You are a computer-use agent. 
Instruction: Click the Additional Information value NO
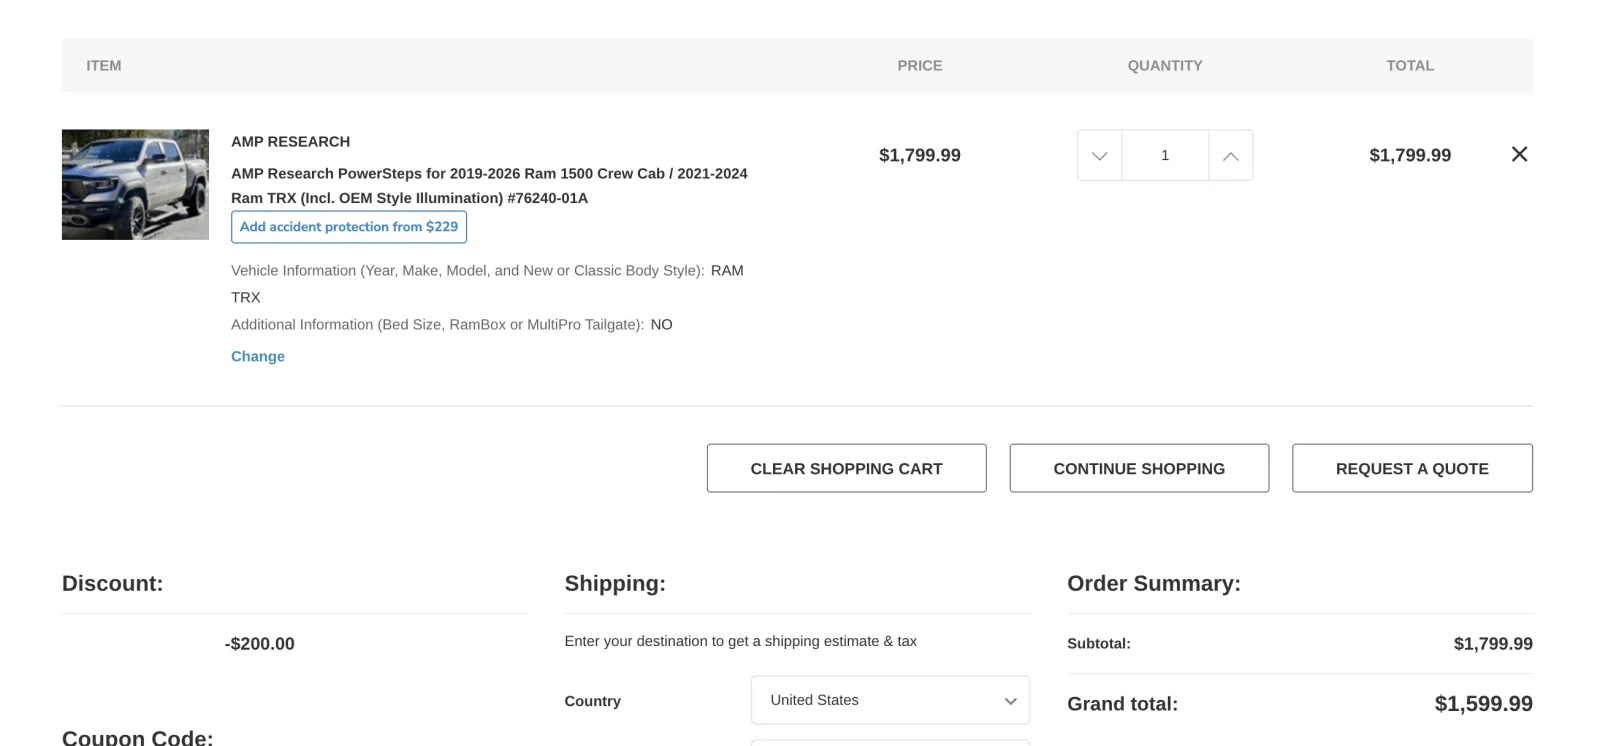click(x=662, y=325)
